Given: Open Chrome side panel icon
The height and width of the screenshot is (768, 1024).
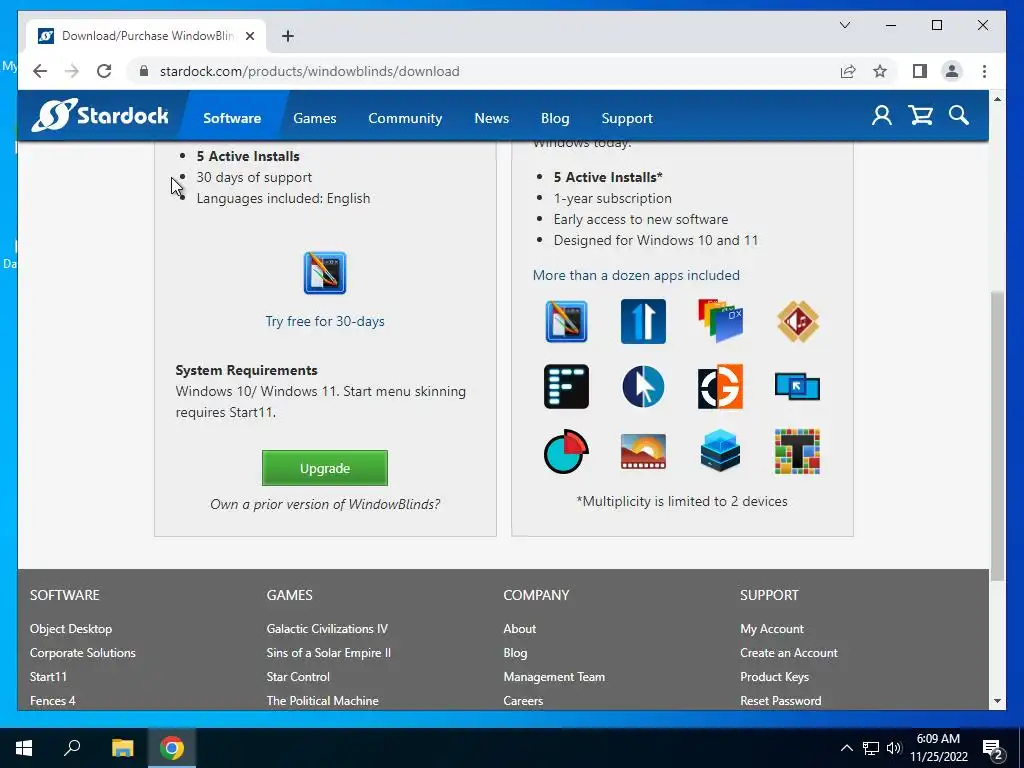Looking at the screenshot, I should [920, 71].
